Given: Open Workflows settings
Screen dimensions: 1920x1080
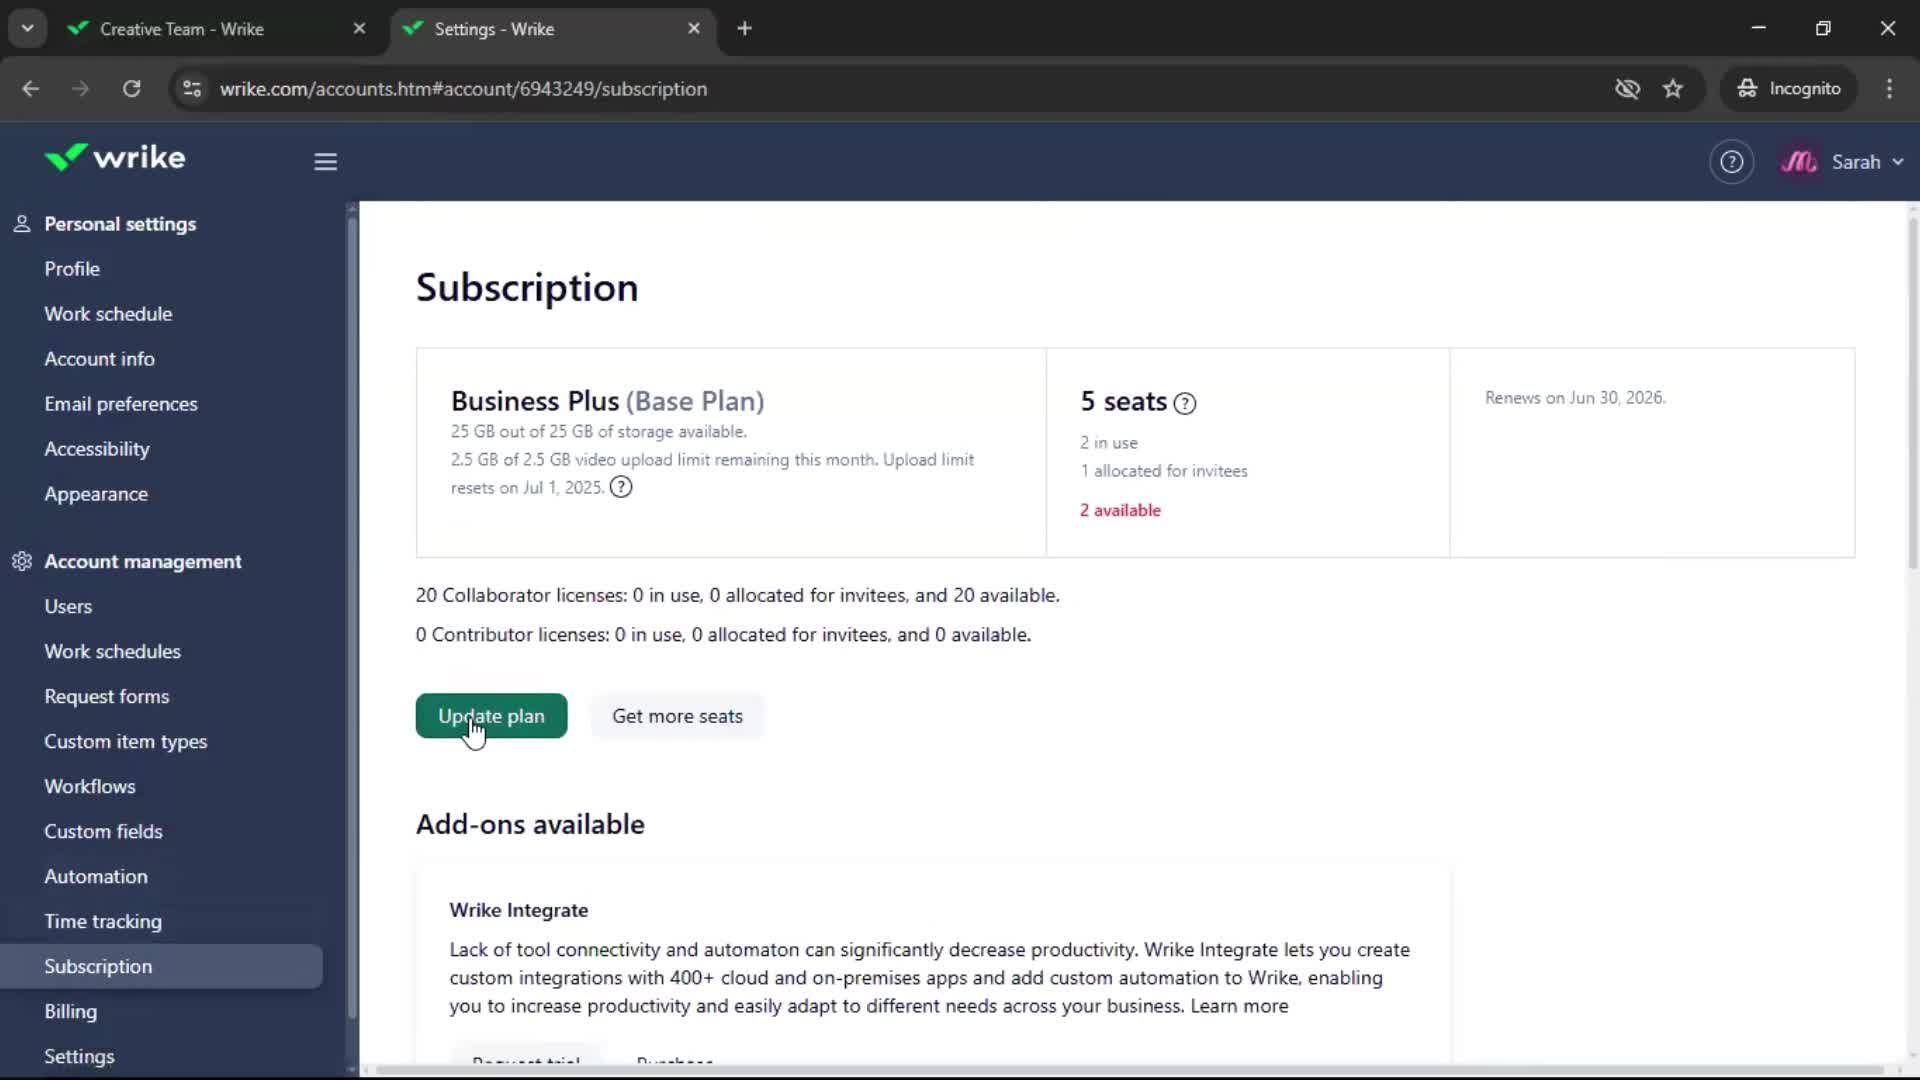Looking at the screenshot, I should pos(90,786).
